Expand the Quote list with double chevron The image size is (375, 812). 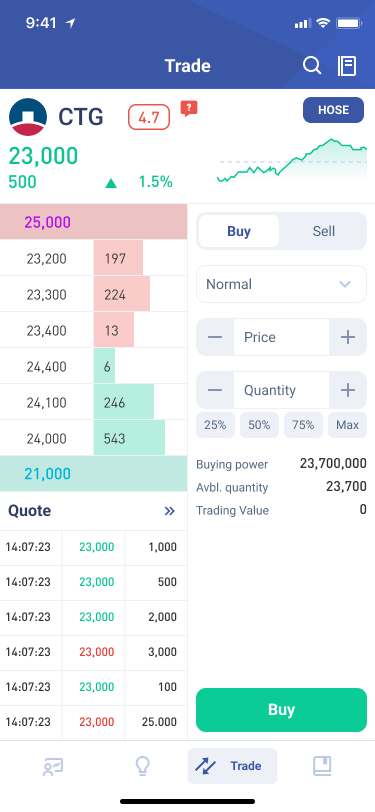pos(169,511)
